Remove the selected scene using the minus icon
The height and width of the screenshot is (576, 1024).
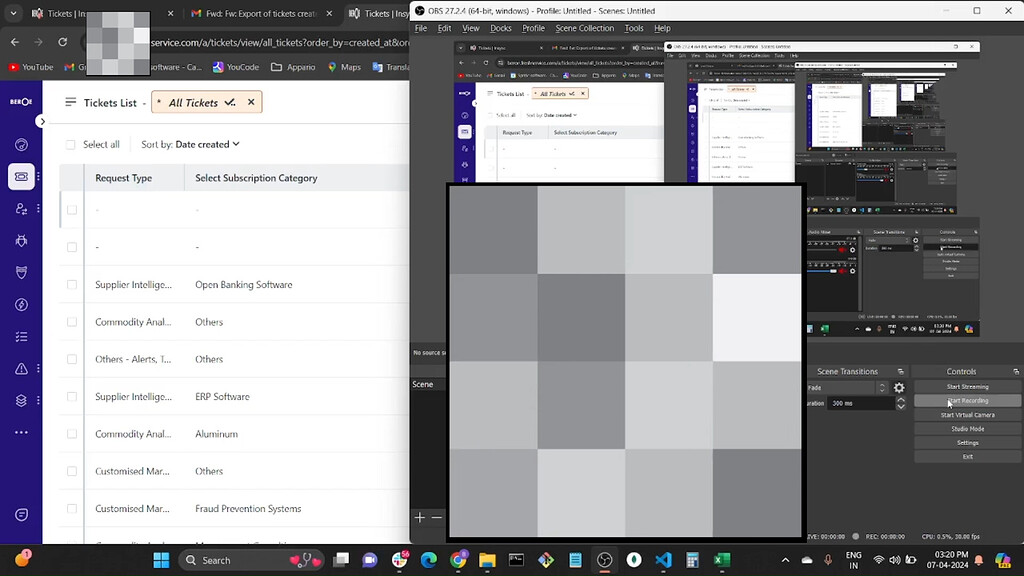(437, 518)
